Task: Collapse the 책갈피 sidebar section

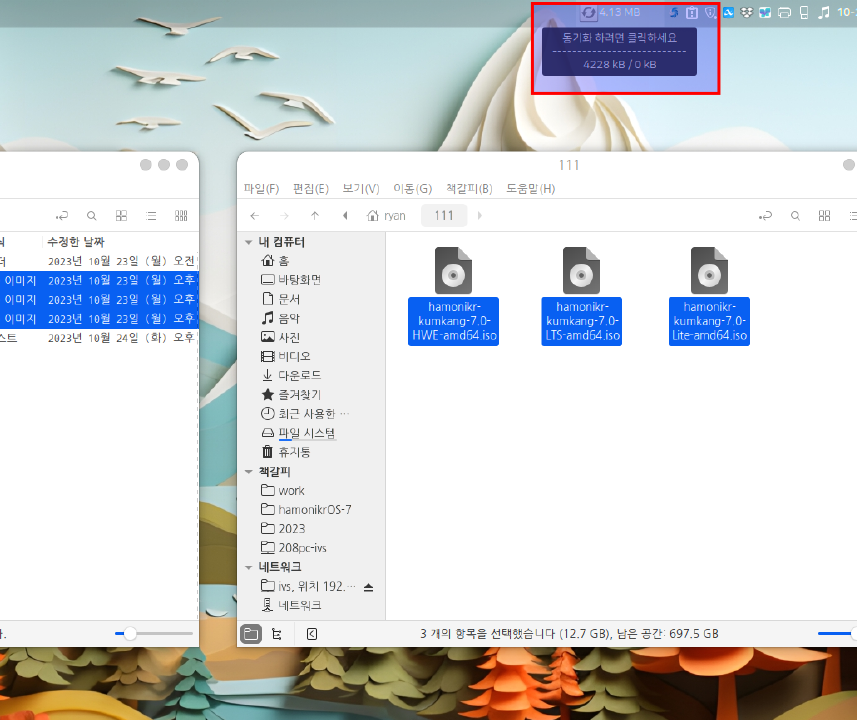Action: click(x=249, y=471)
